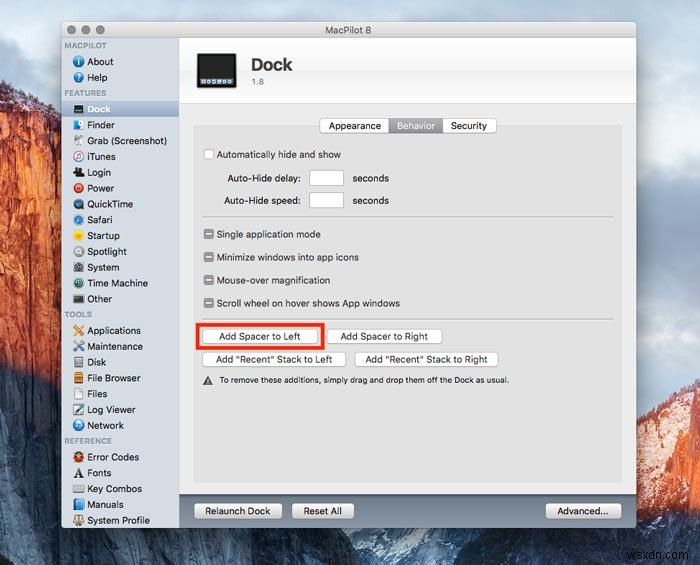The width and height of the screenshot is (700, 565).
Task: Toggle Mouse-over magnification checkbox
Action: pyautogui.click(x=208, y=280)
